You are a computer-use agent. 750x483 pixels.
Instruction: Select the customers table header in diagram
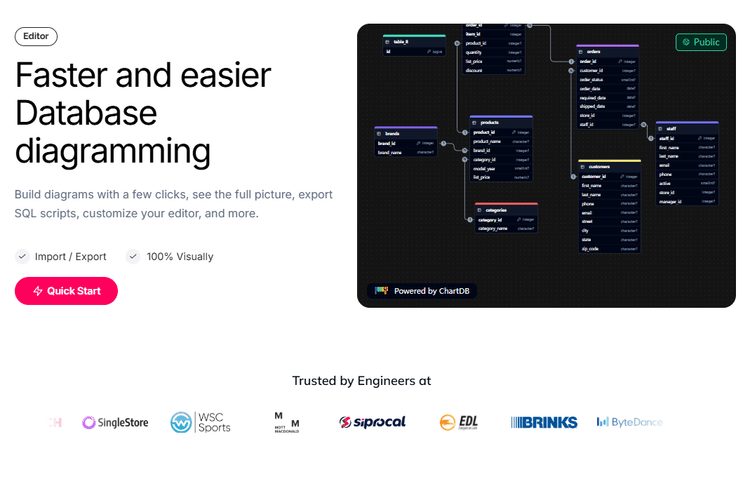tap(609, 166)
